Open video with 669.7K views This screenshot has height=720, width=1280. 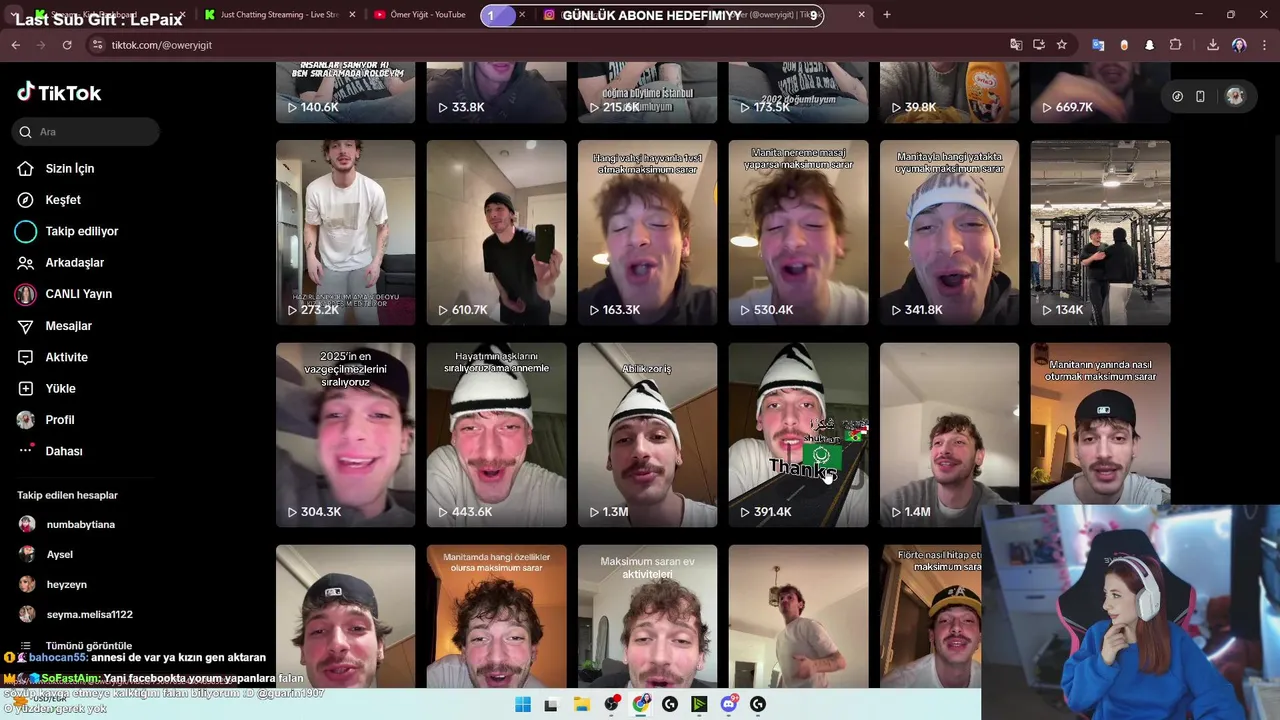click(x=1100, y=92)
